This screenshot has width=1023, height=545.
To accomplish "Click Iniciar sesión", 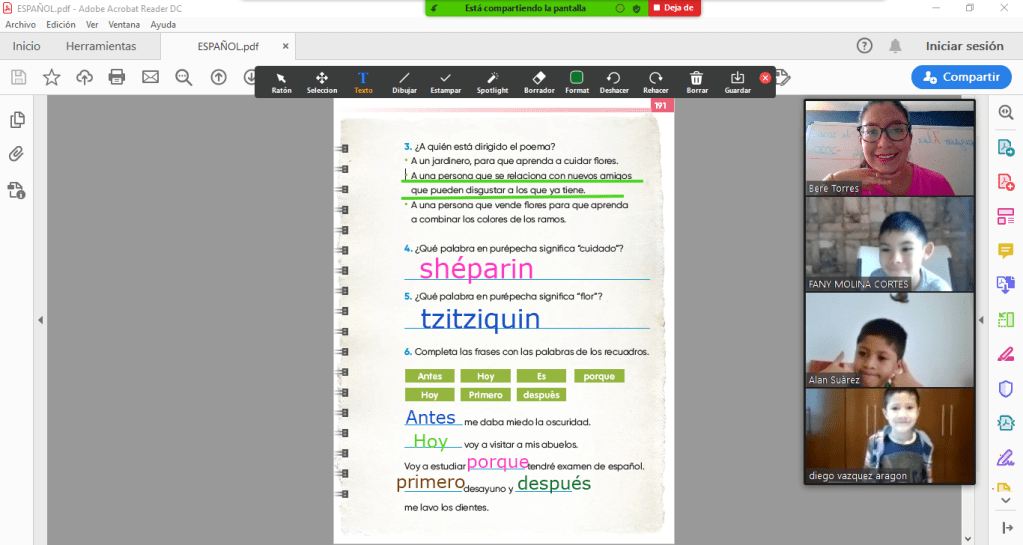I will [964, 46].
